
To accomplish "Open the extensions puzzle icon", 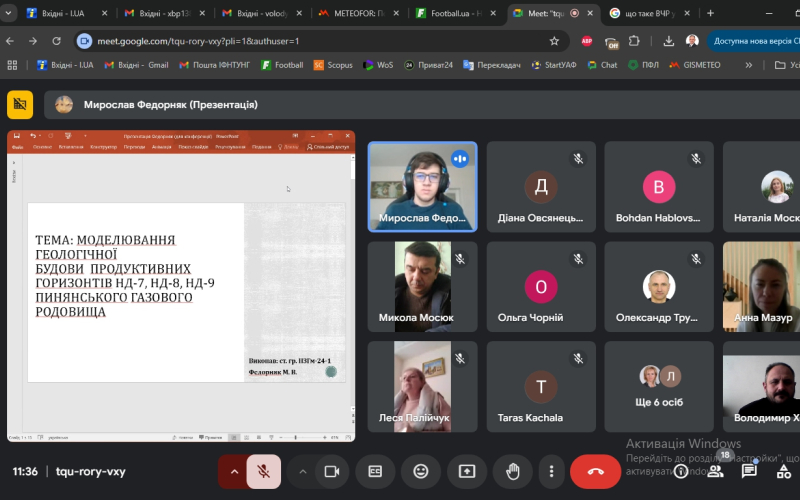I will click(x=634, y=41).
